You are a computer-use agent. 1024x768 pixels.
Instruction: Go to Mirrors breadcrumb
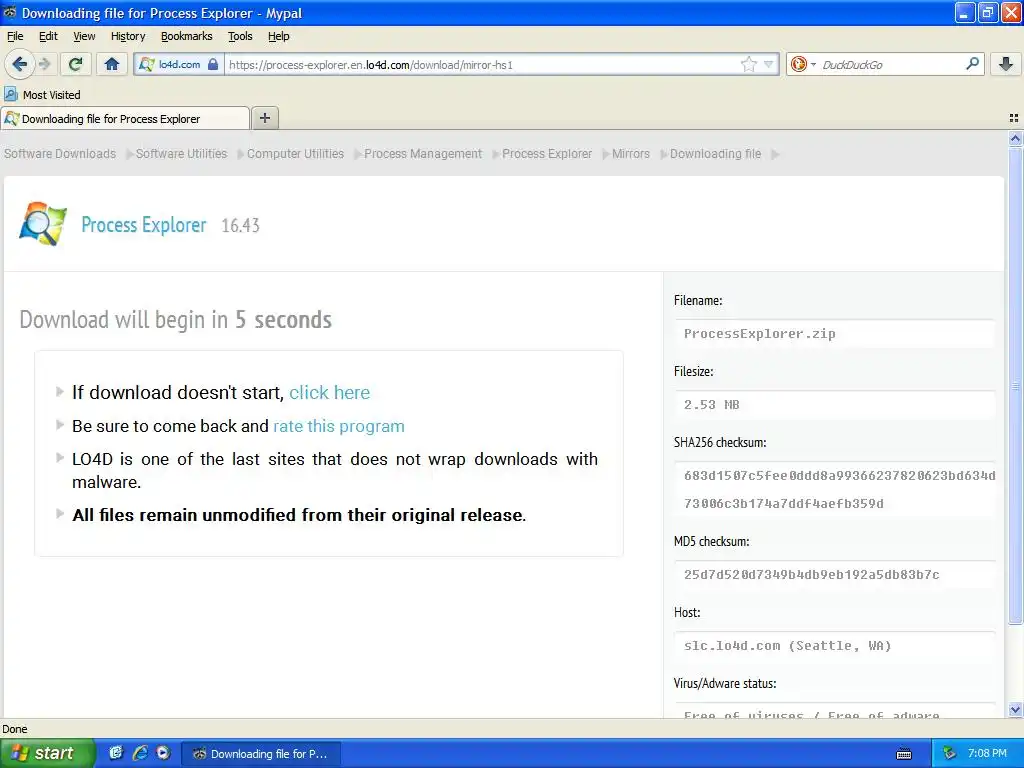pos(631,153)
